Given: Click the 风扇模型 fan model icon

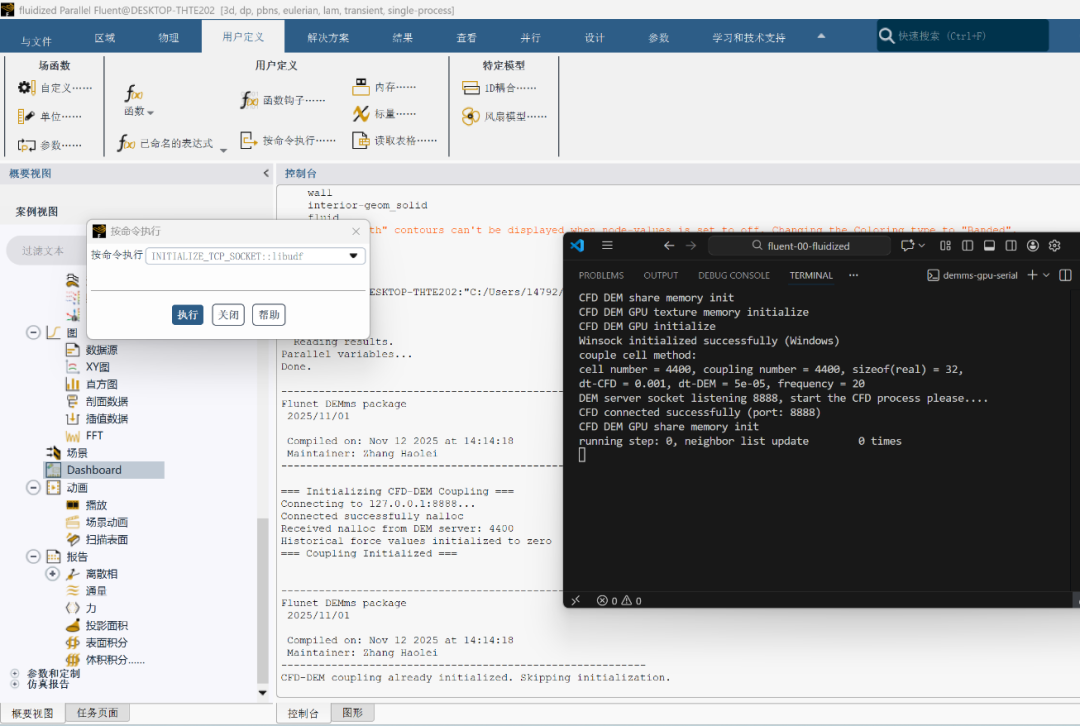Looking at the screenshot, I should (x=471, y=117).
